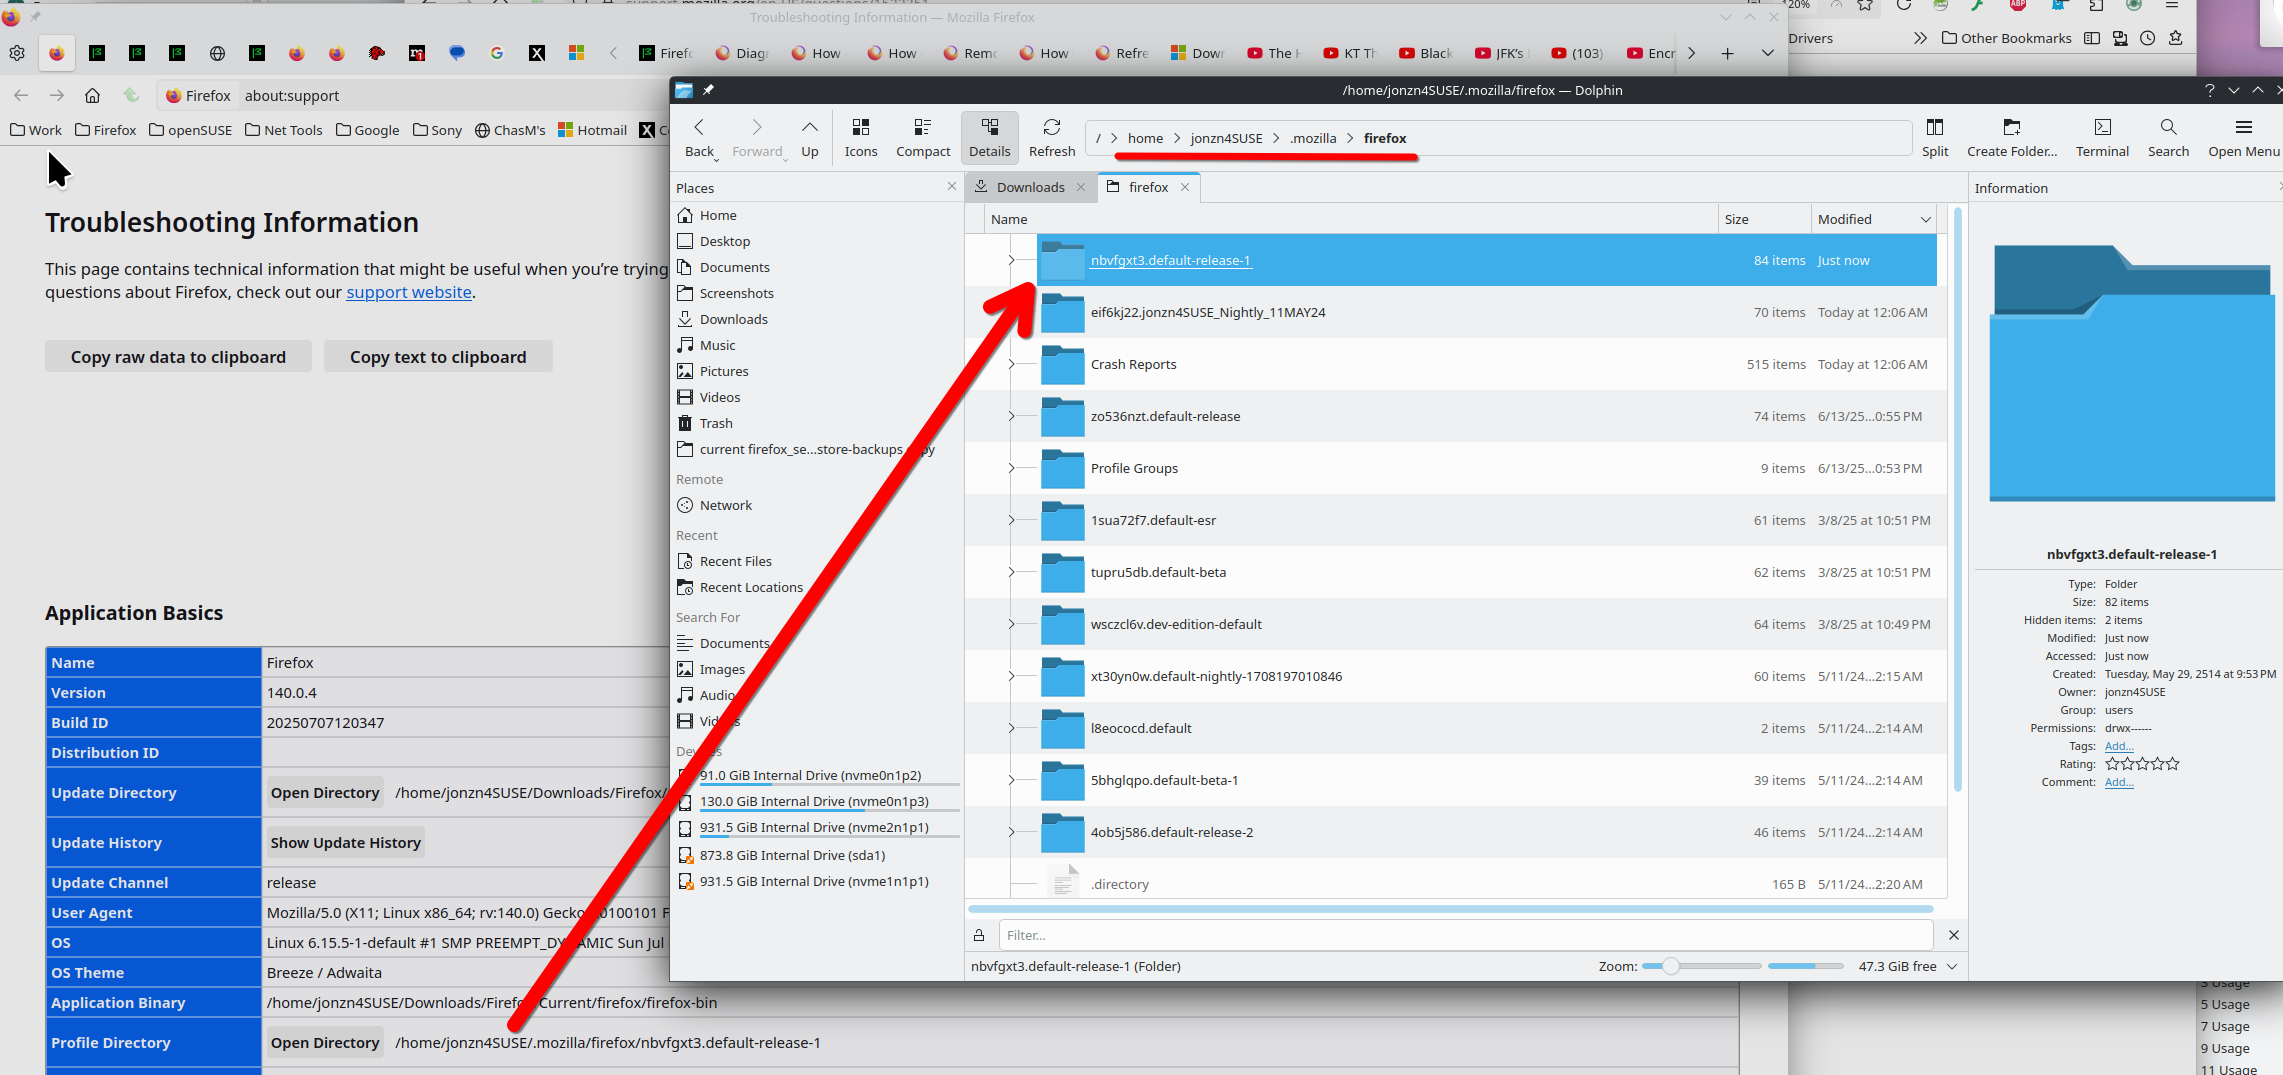Open the 873.8 GiB Internal Drive (sda1)
The height and width of the screenshot is (1075, 2283).
(792, 855)
